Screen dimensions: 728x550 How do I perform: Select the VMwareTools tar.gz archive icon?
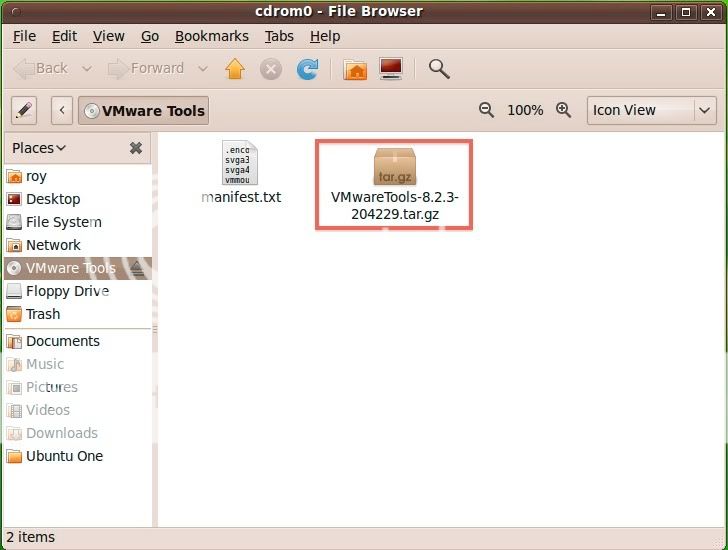click(x=395, y=166)
